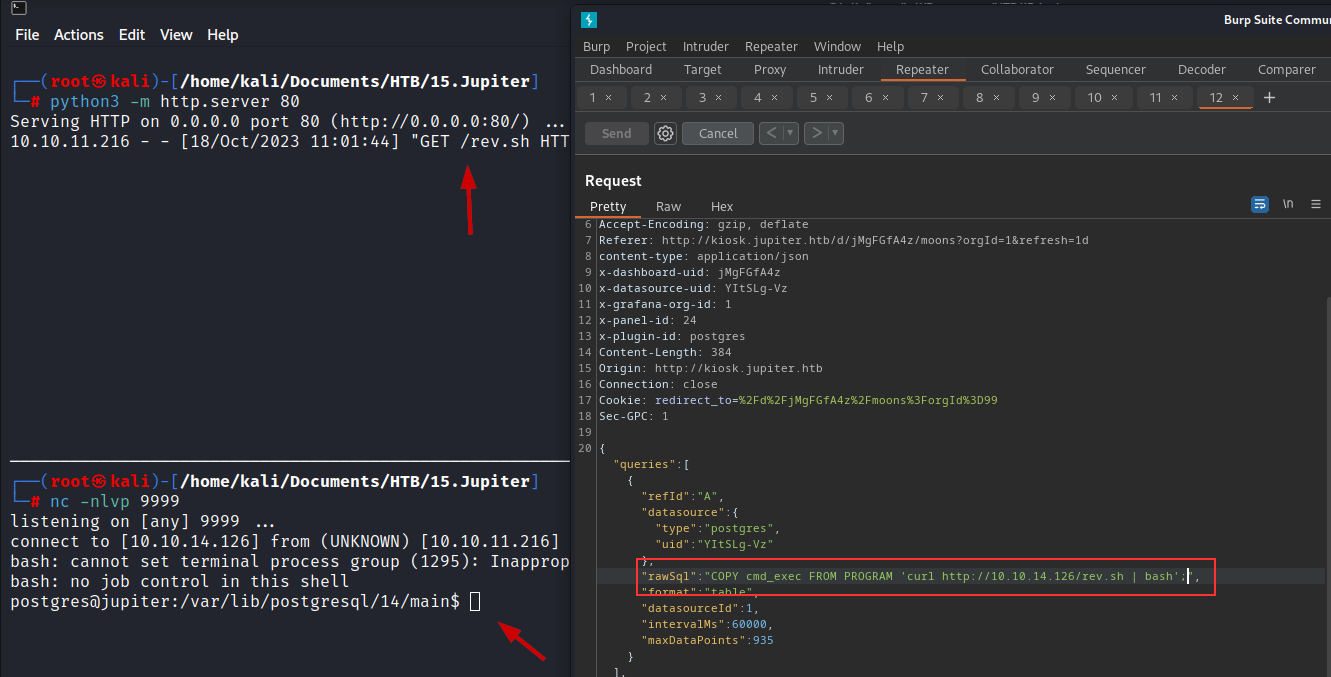Close Repeater tab 6
The width and height of the screenshot is (1331, 677).
(885, 98)
